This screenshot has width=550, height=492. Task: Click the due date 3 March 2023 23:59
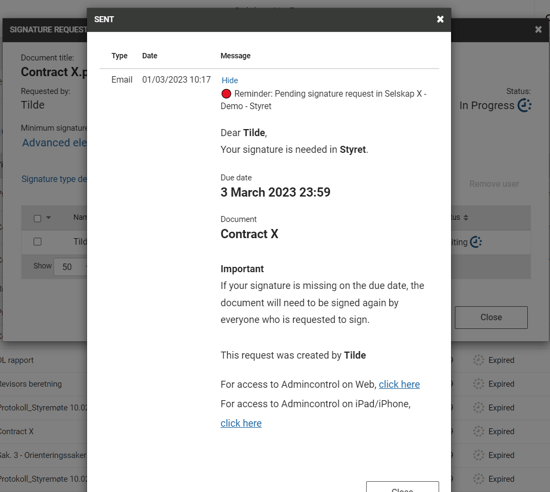(x=275, y=192)
